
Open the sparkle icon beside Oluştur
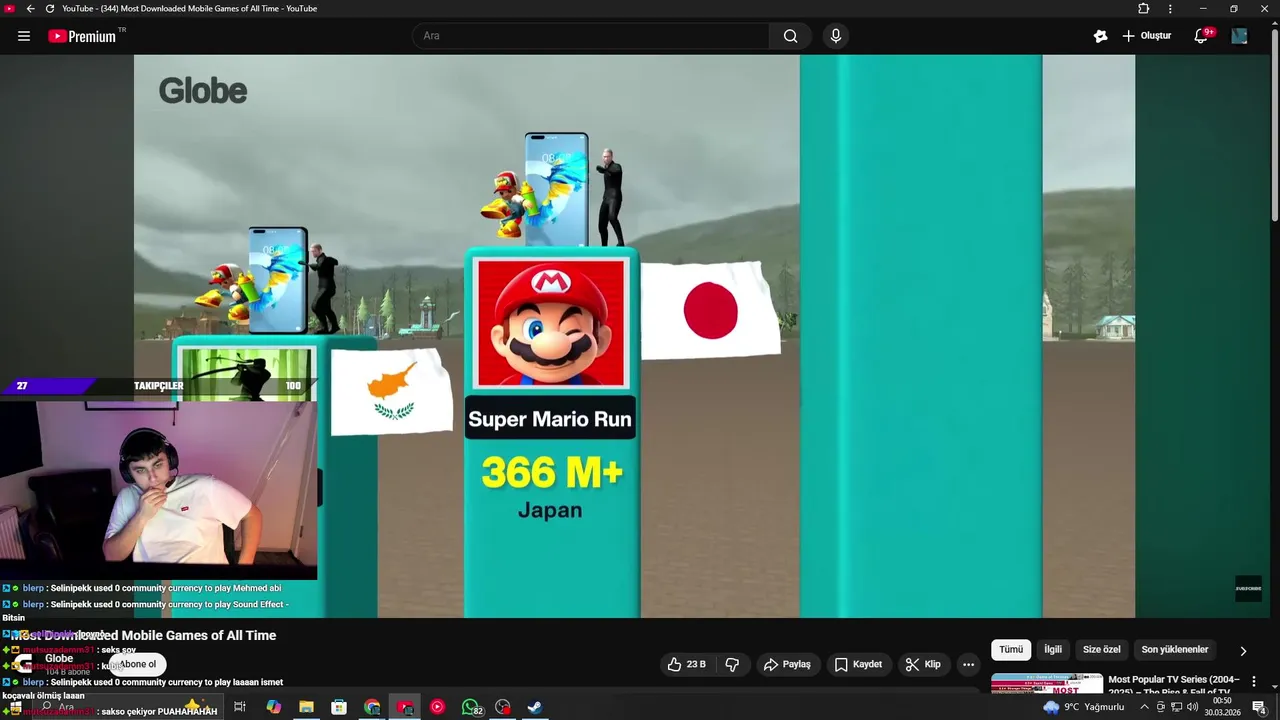pos(1100,36)
